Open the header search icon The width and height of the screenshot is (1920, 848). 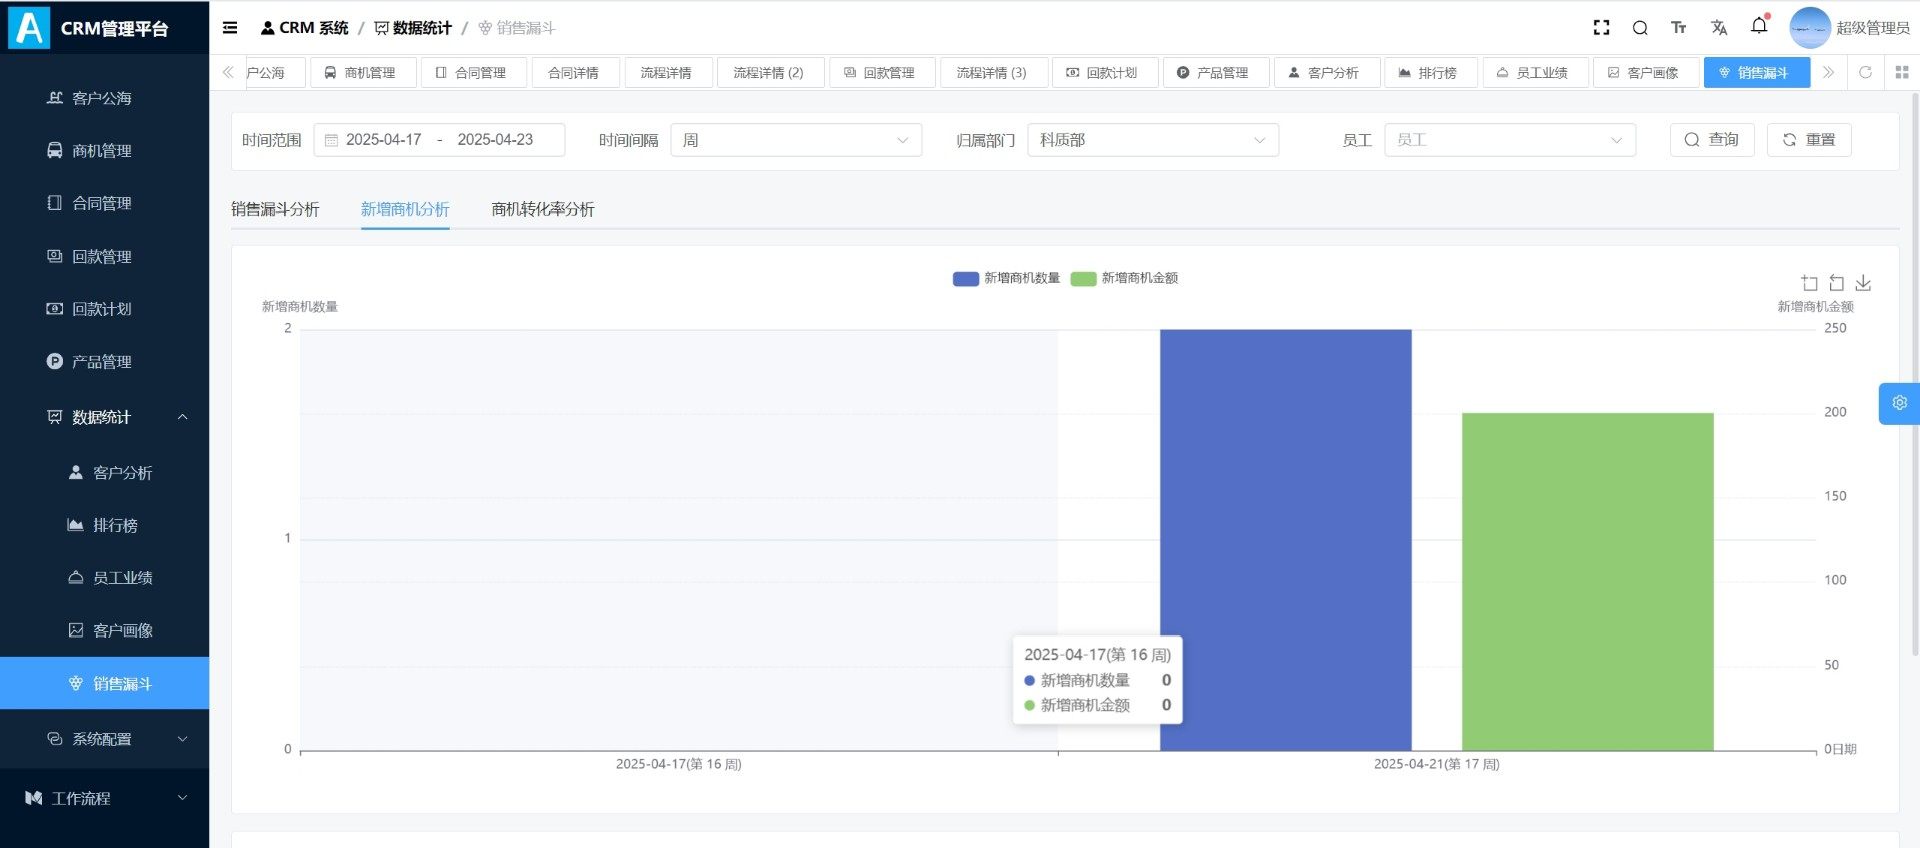click(1640, 28)
